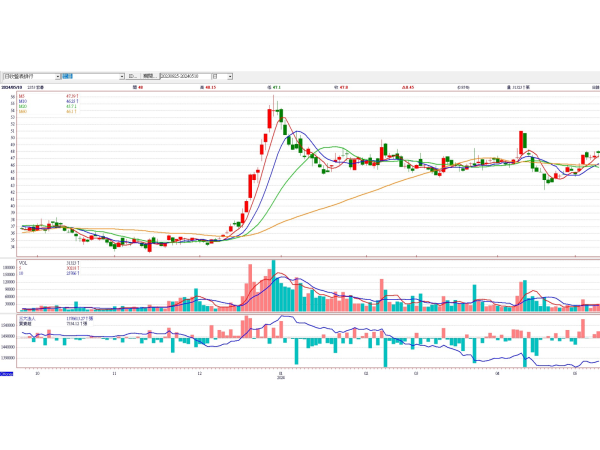Select the MA60 legend entry

(48, 111)
